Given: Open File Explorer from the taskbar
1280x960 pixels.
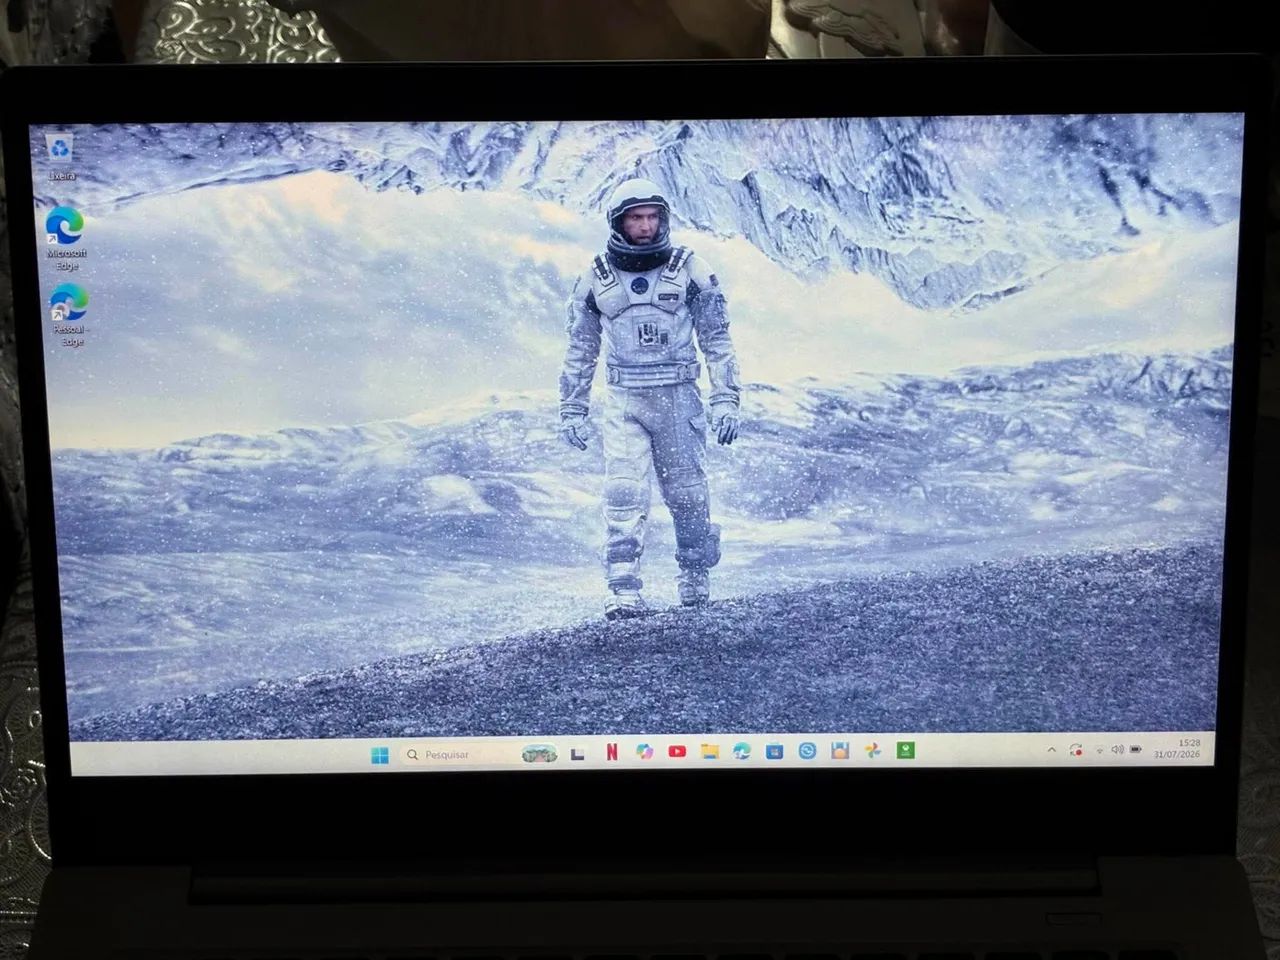Looking at the screenshot, I should point(710,751).
